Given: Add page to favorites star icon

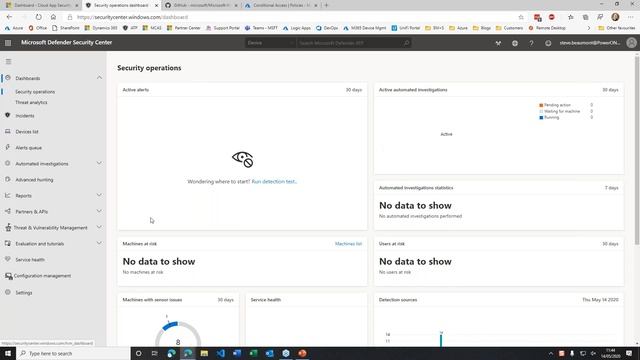Looking at the screenshot, I should tap(521, 17).
